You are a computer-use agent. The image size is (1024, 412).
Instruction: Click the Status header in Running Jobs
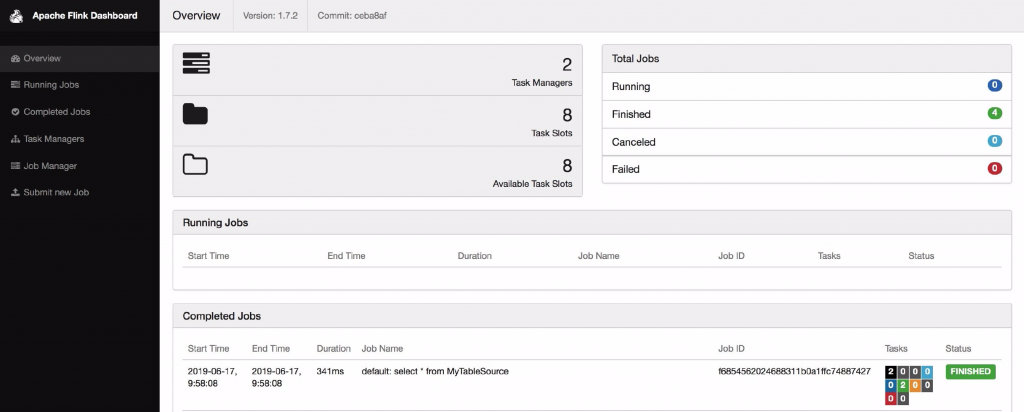pyautogui.click(x=921, y=256)
